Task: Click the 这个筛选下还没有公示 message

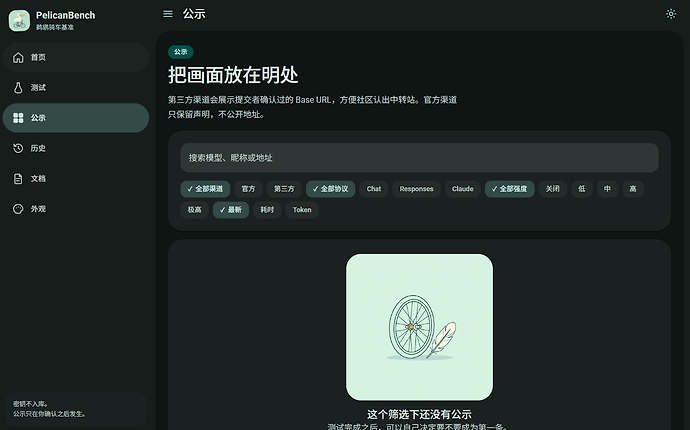Action: pyautogui.click(x=419, y=414)
